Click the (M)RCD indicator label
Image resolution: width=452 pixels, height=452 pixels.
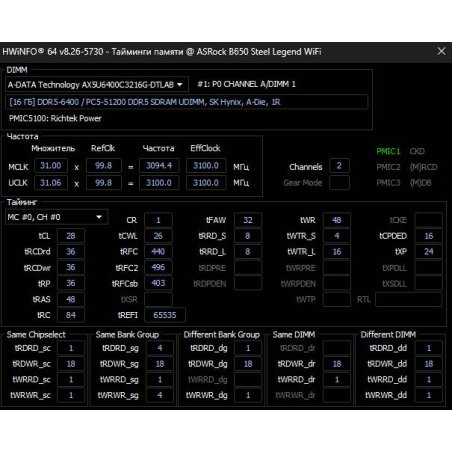(423, 167)
